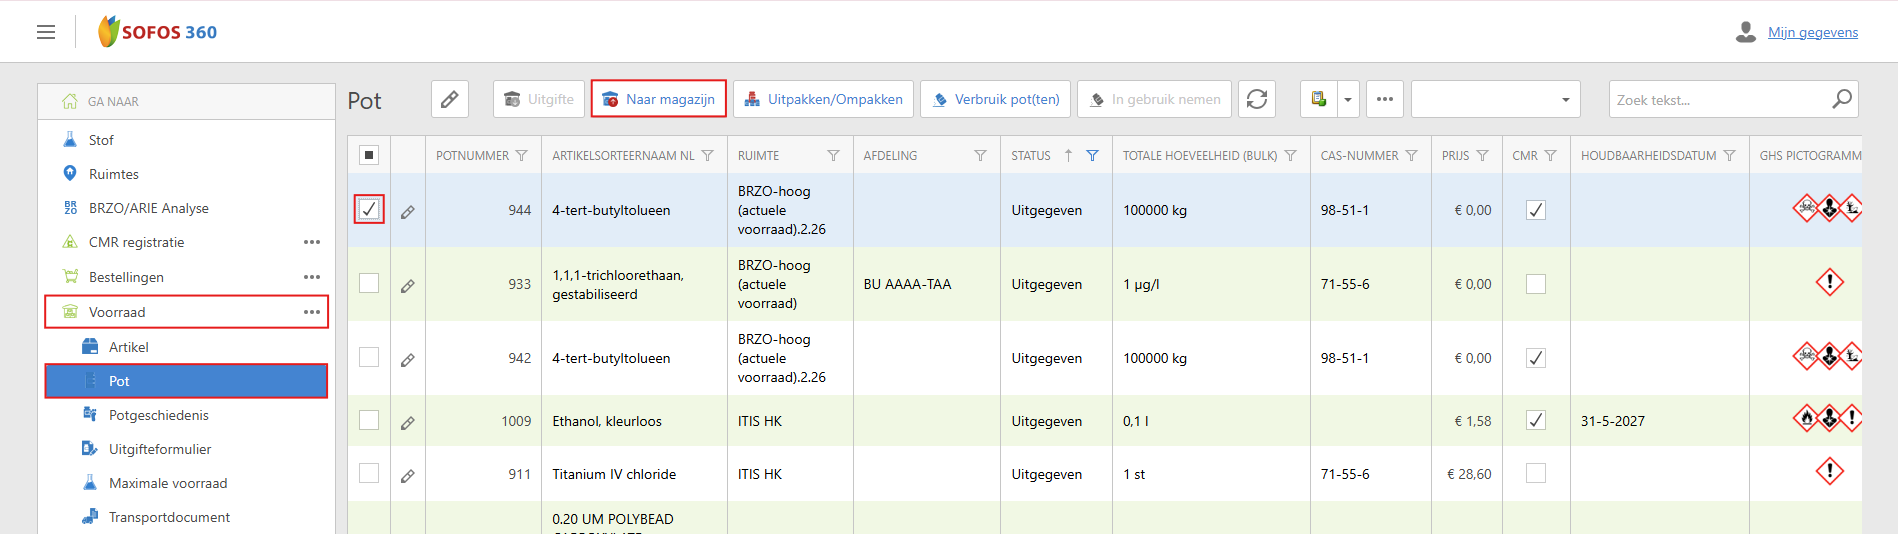1898x534 pixels.
Task: Select the row checkbox for pot 1009
Action: pyautogui.click(x=369, y=421)
